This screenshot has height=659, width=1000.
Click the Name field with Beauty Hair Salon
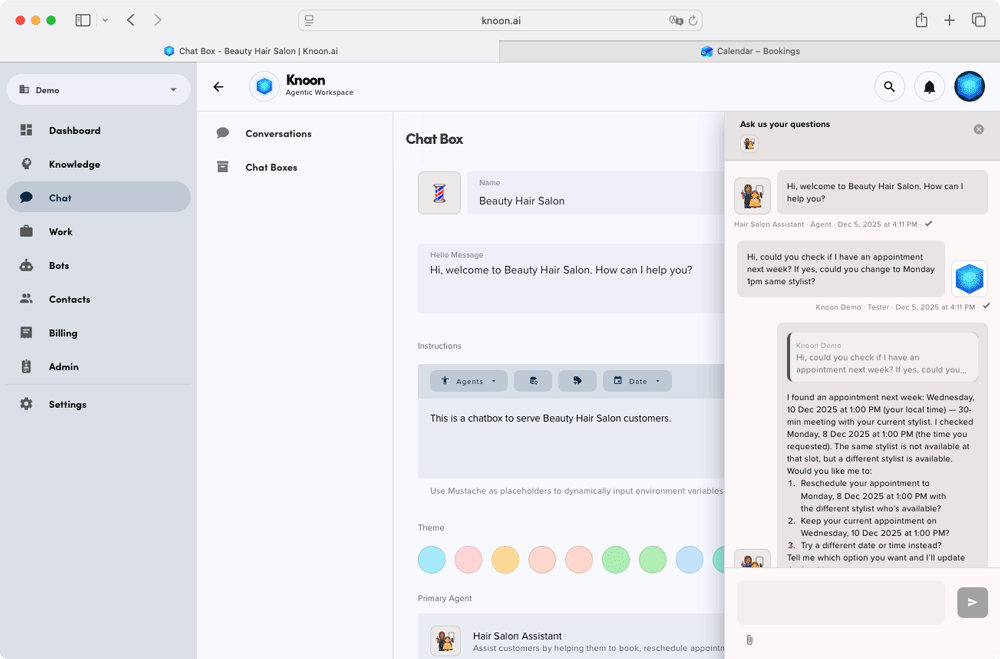pos(596,193)
